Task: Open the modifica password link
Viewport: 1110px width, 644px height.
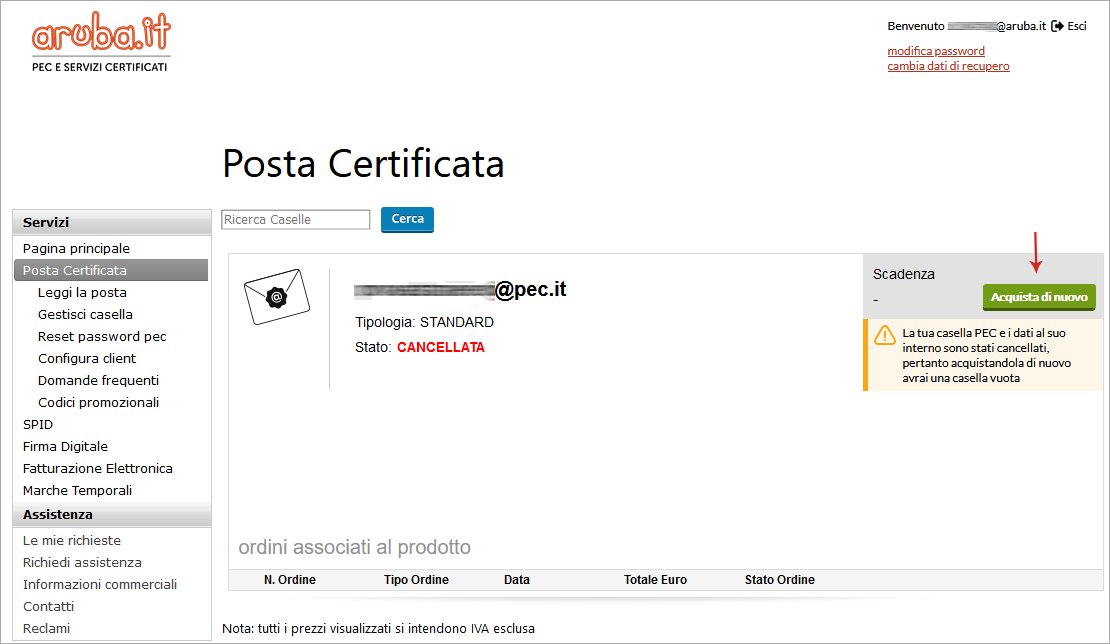Action: [x=936, y=51]
